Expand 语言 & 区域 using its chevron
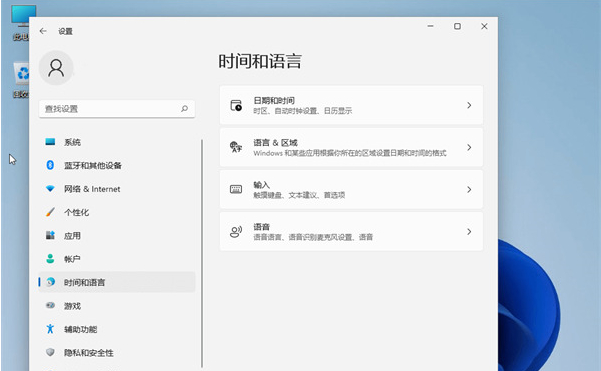 tap(469, 147)
